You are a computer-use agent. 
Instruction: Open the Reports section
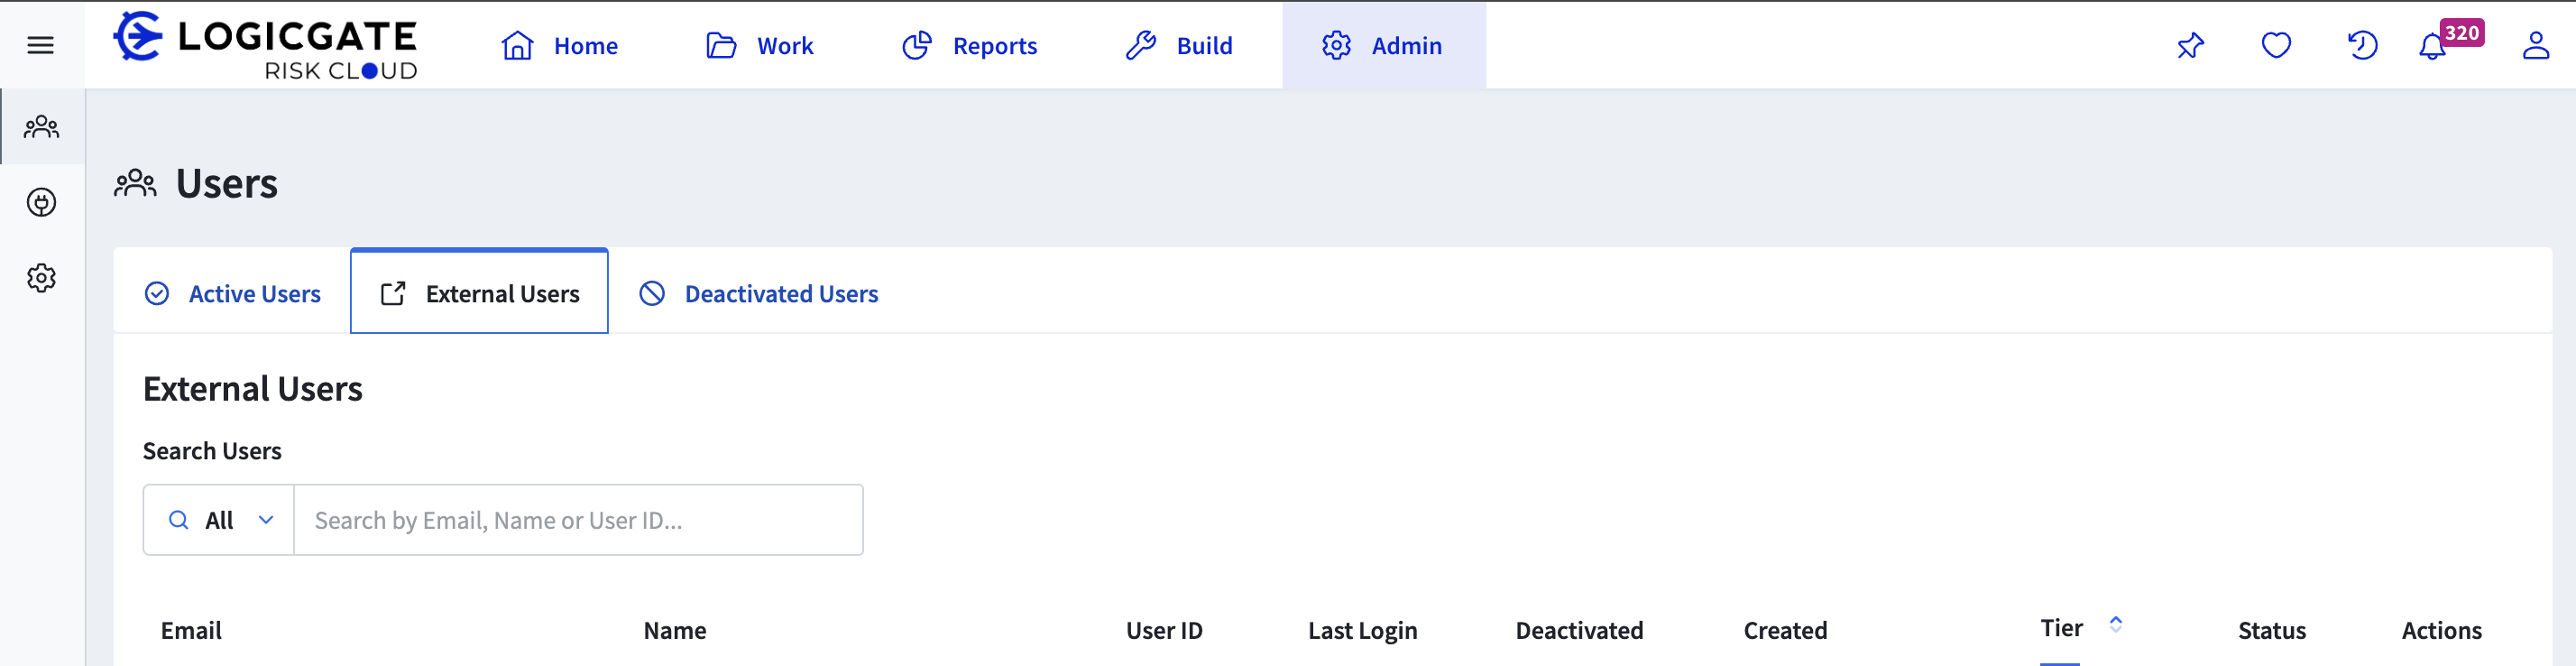[x=969, y=45]
